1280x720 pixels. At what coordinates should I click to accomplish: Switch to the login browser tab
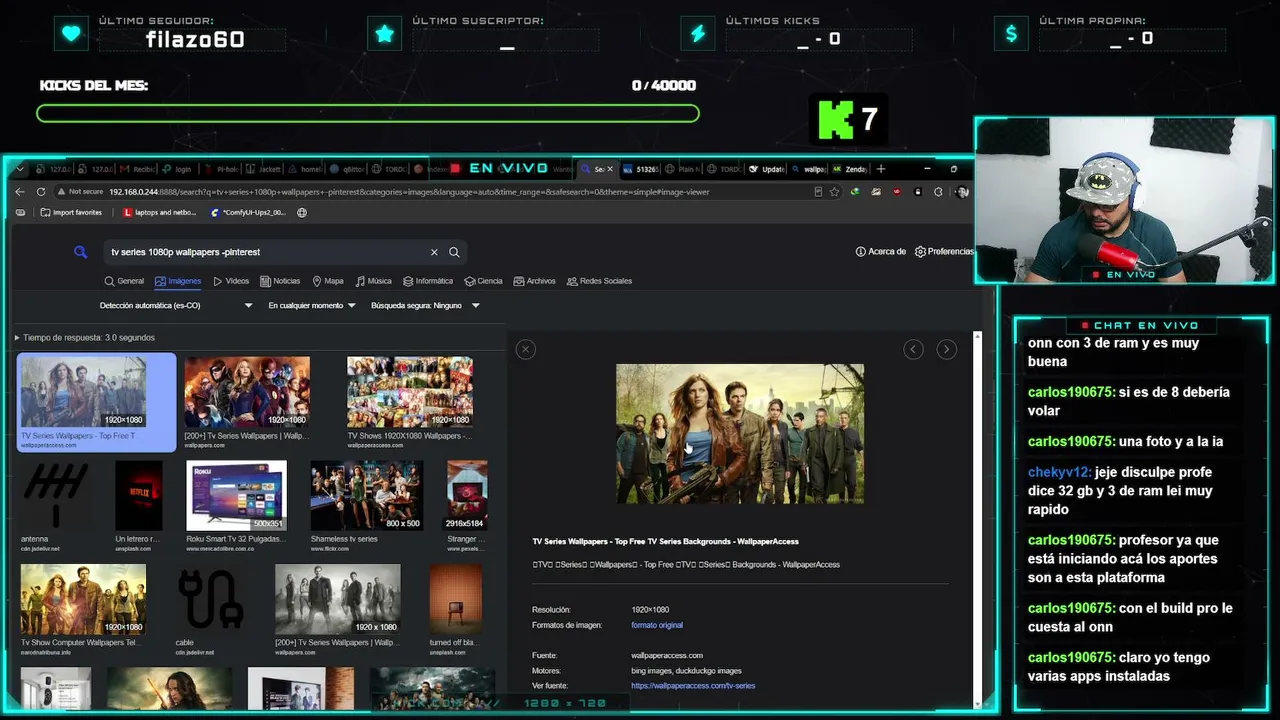177,169
